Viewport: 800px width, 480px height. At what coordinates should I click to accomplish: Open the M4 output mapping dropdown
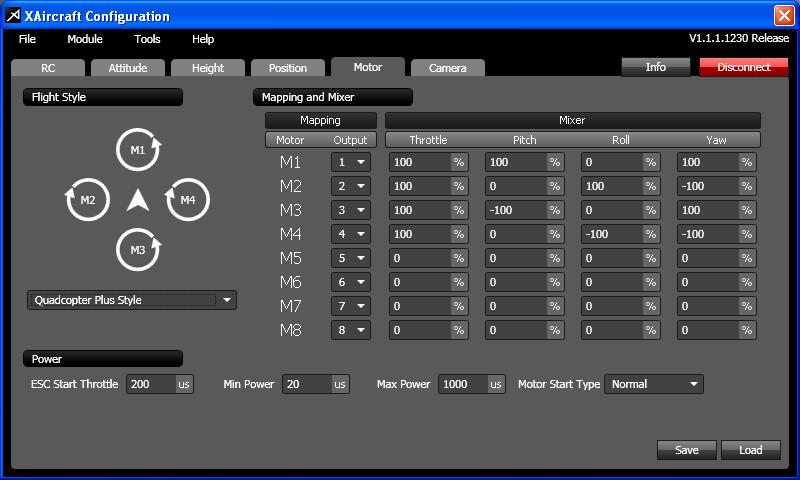(x=351, y=234)
